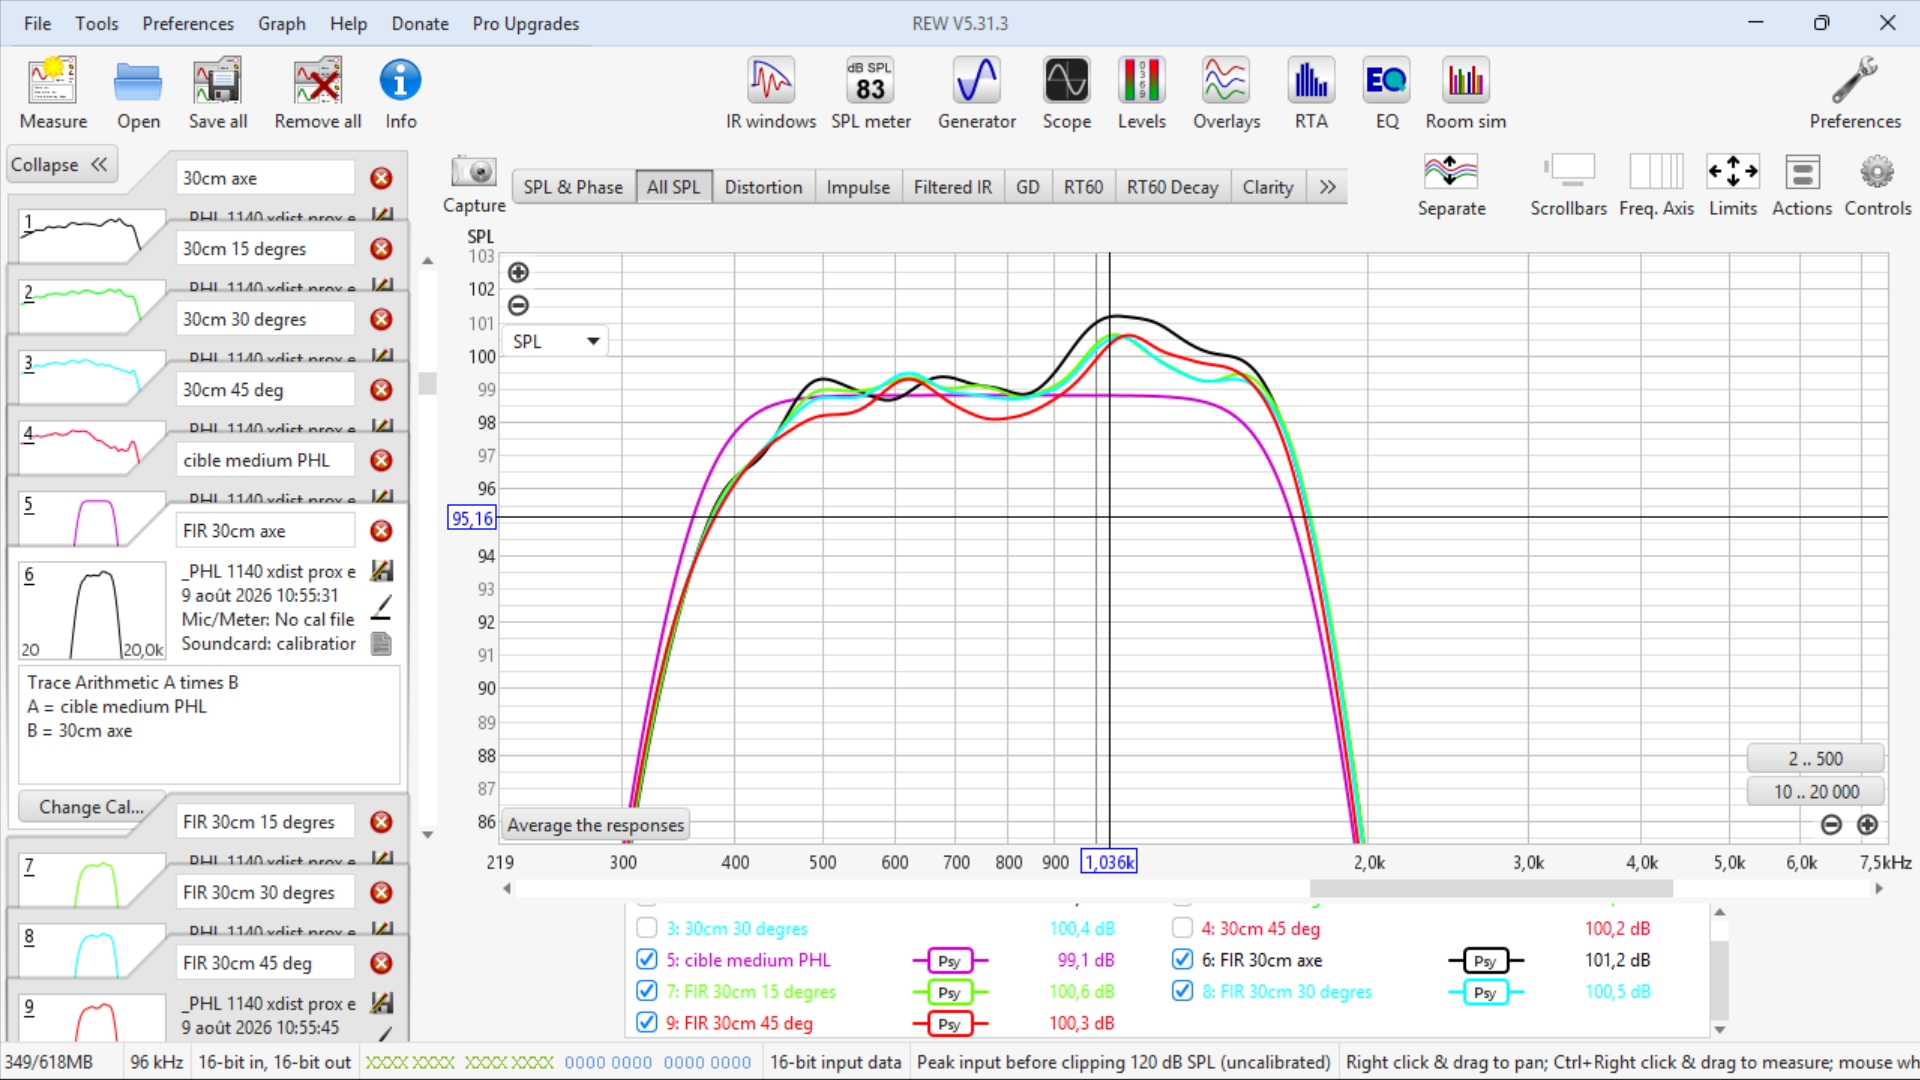Zoom in vertical axis plus icon
This screenshot has width=1920, height=1080.
[518, 272]
